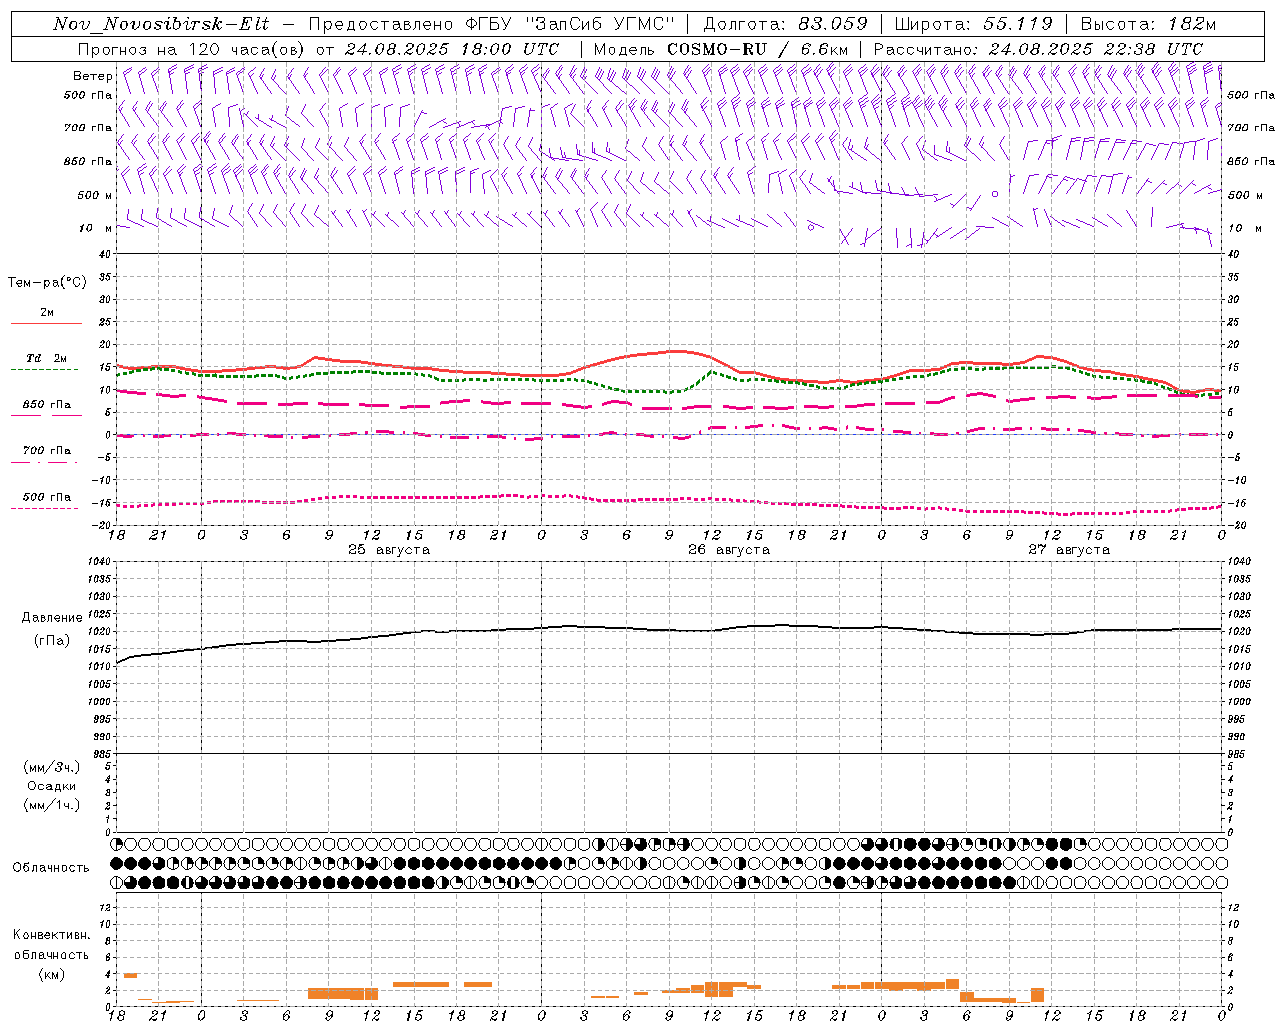
Task: Click the Высота: 182м header field
Action: click(1149, 24)
